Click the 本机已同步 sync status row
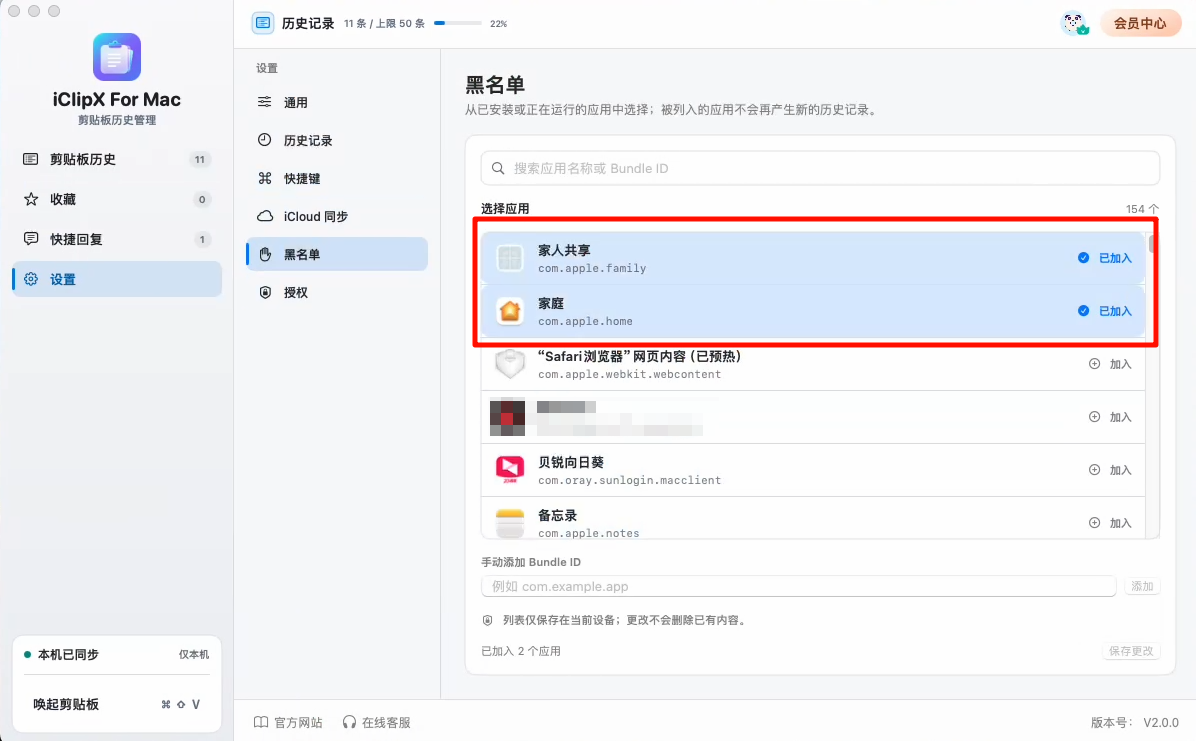This screenshot has height=741, width=1196. tap(117, 655)
